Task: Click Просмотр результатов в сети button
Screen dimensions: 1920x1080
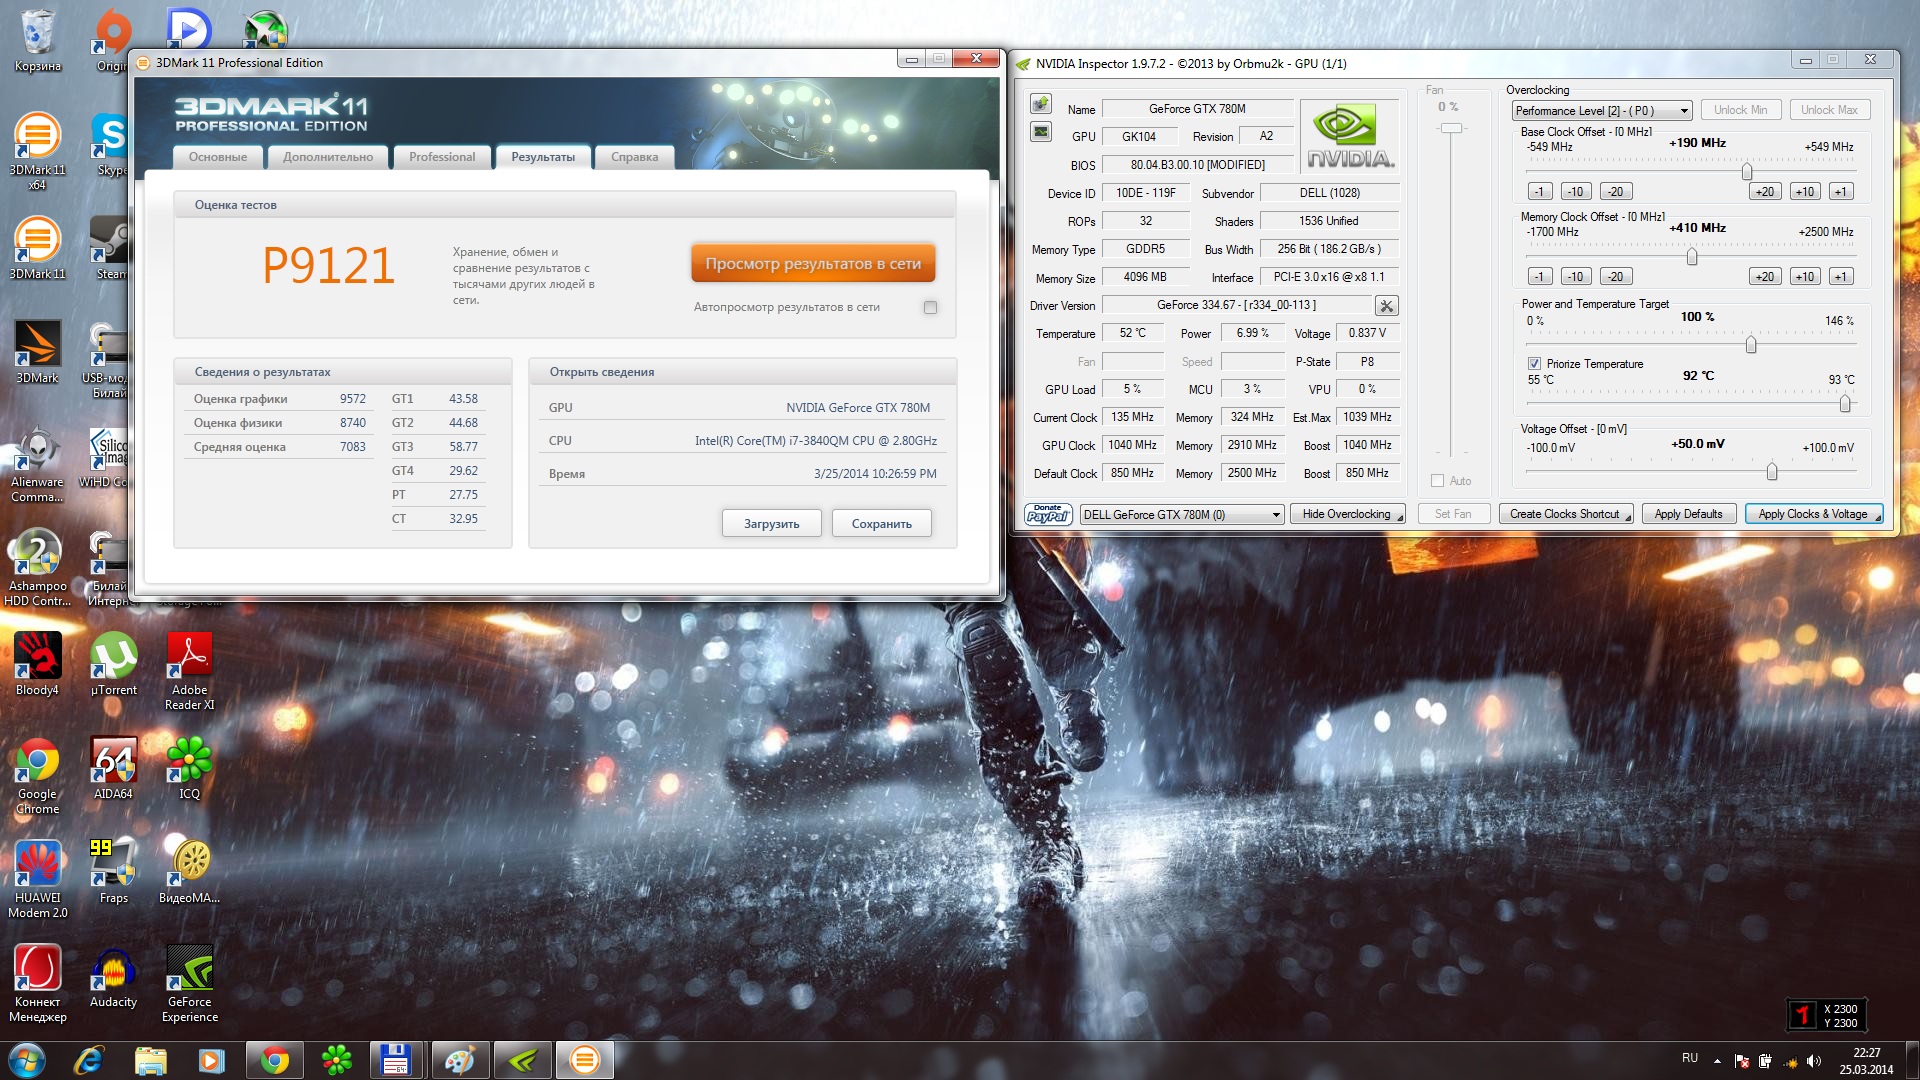Action: pyautogui.click(x=813, y=264)
